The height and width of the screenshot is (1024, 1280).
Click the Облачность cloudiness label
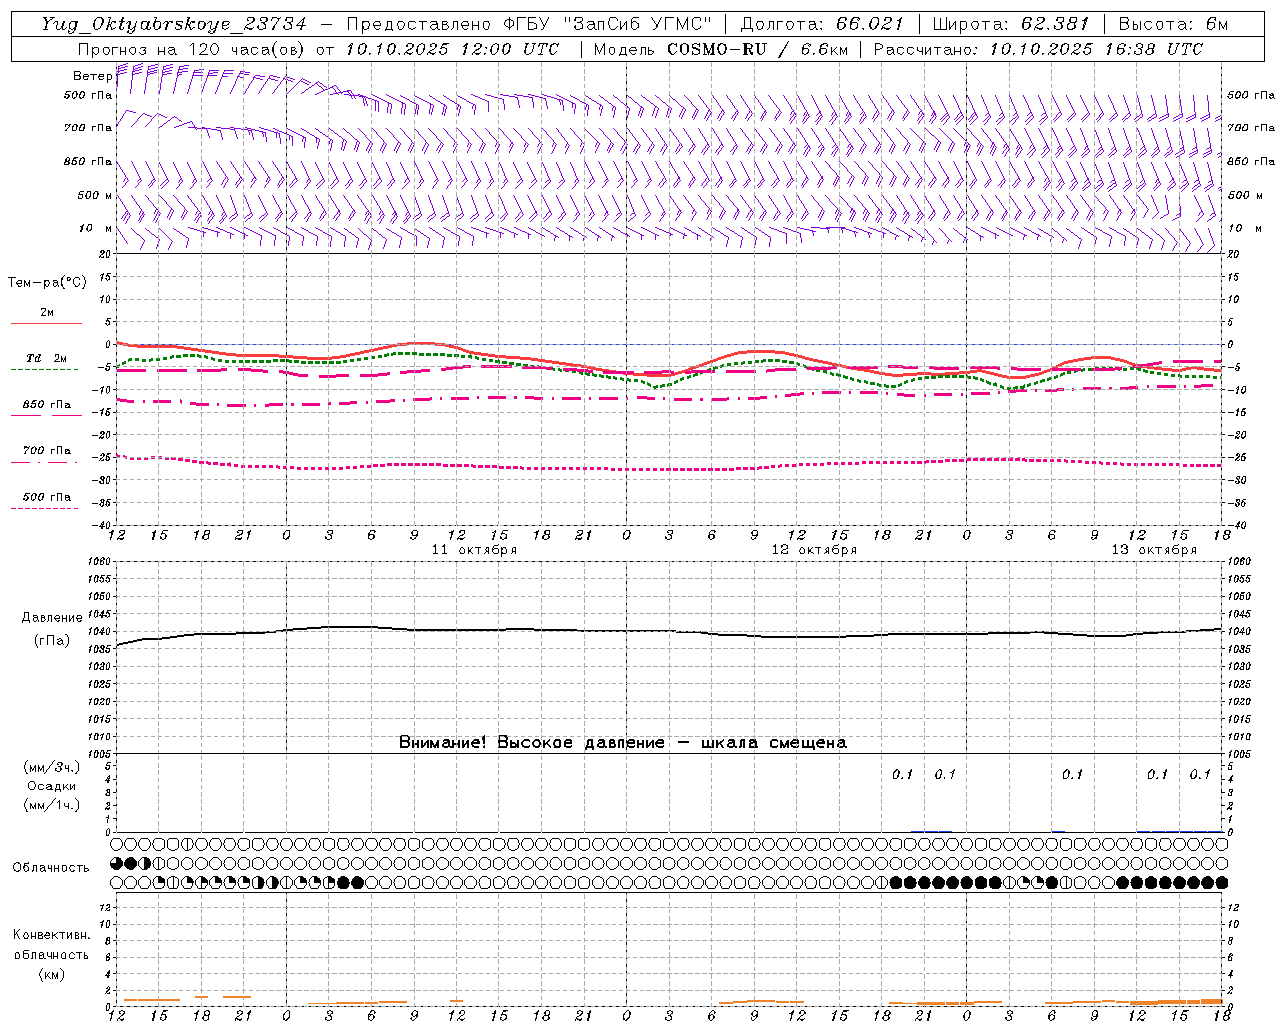pos(51,868)
